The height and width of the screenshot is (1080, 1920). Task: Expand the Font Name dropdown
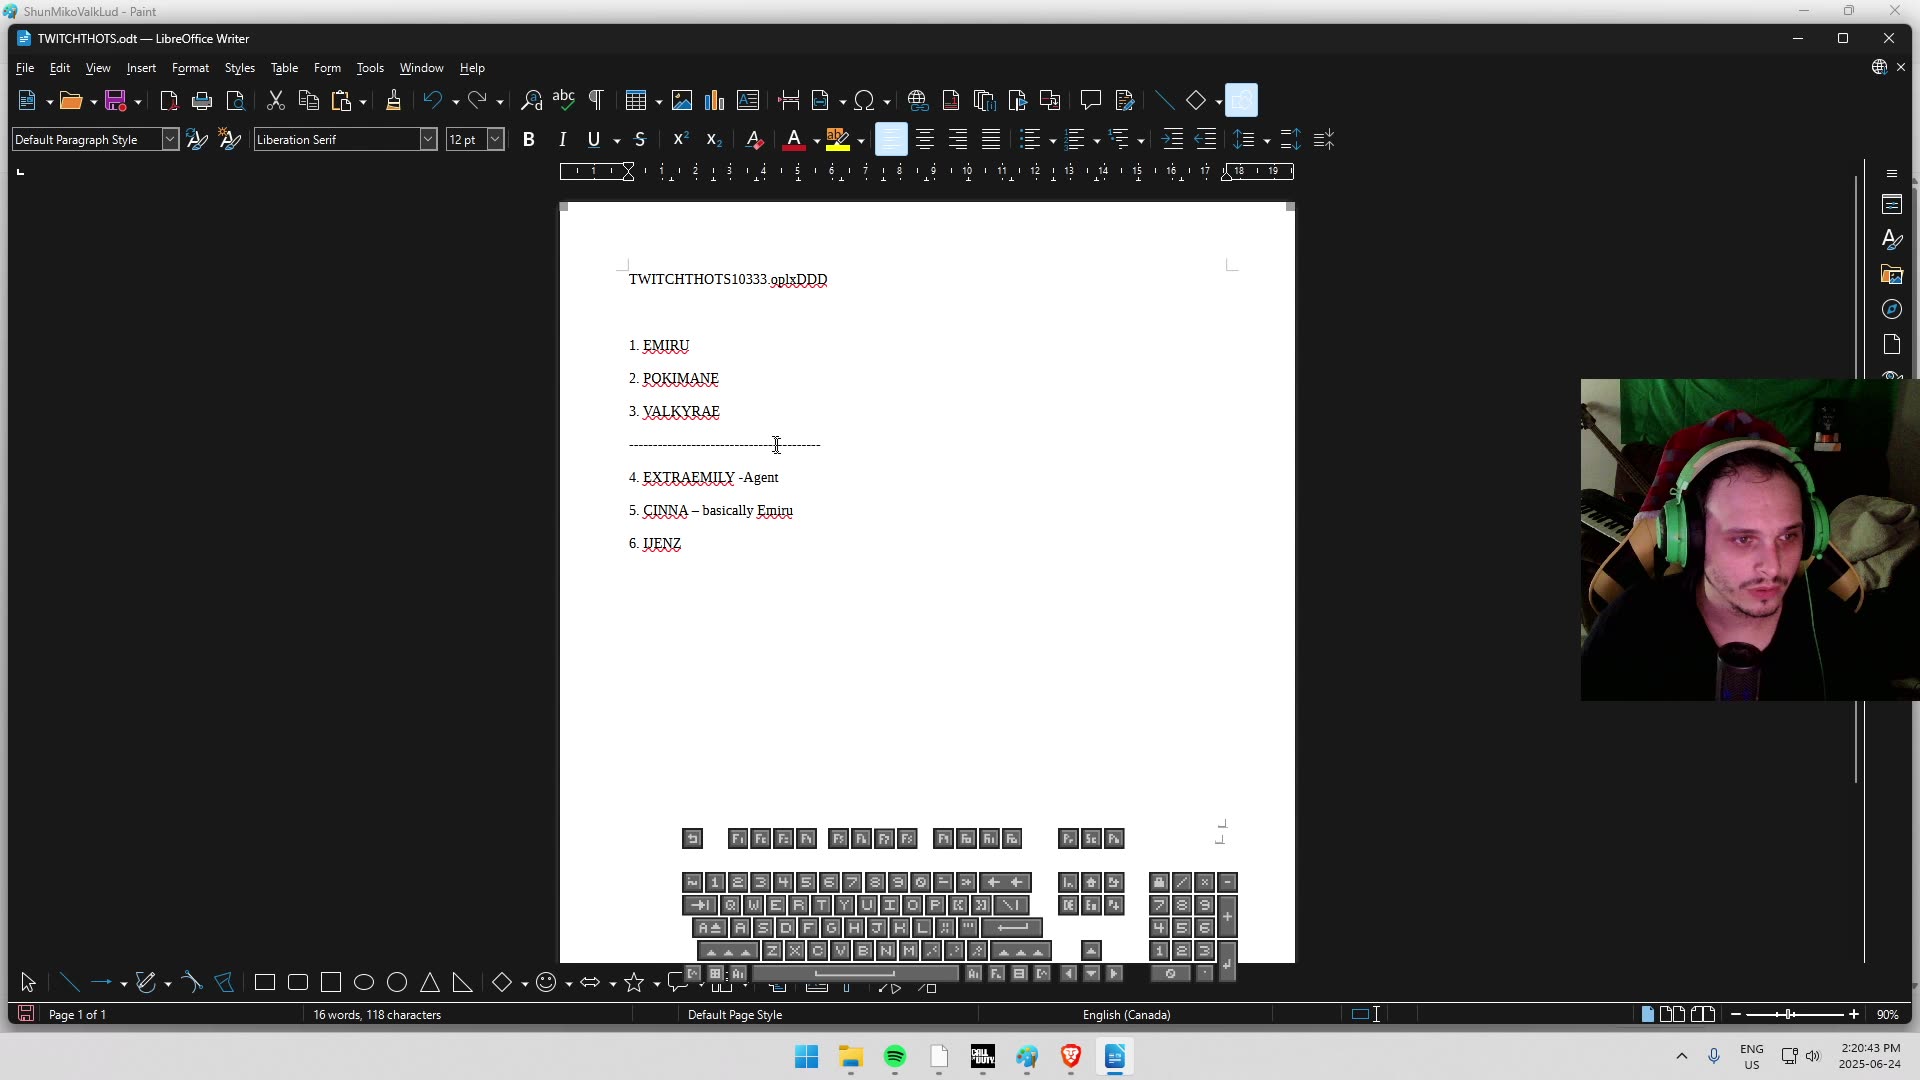pos(428,139)
